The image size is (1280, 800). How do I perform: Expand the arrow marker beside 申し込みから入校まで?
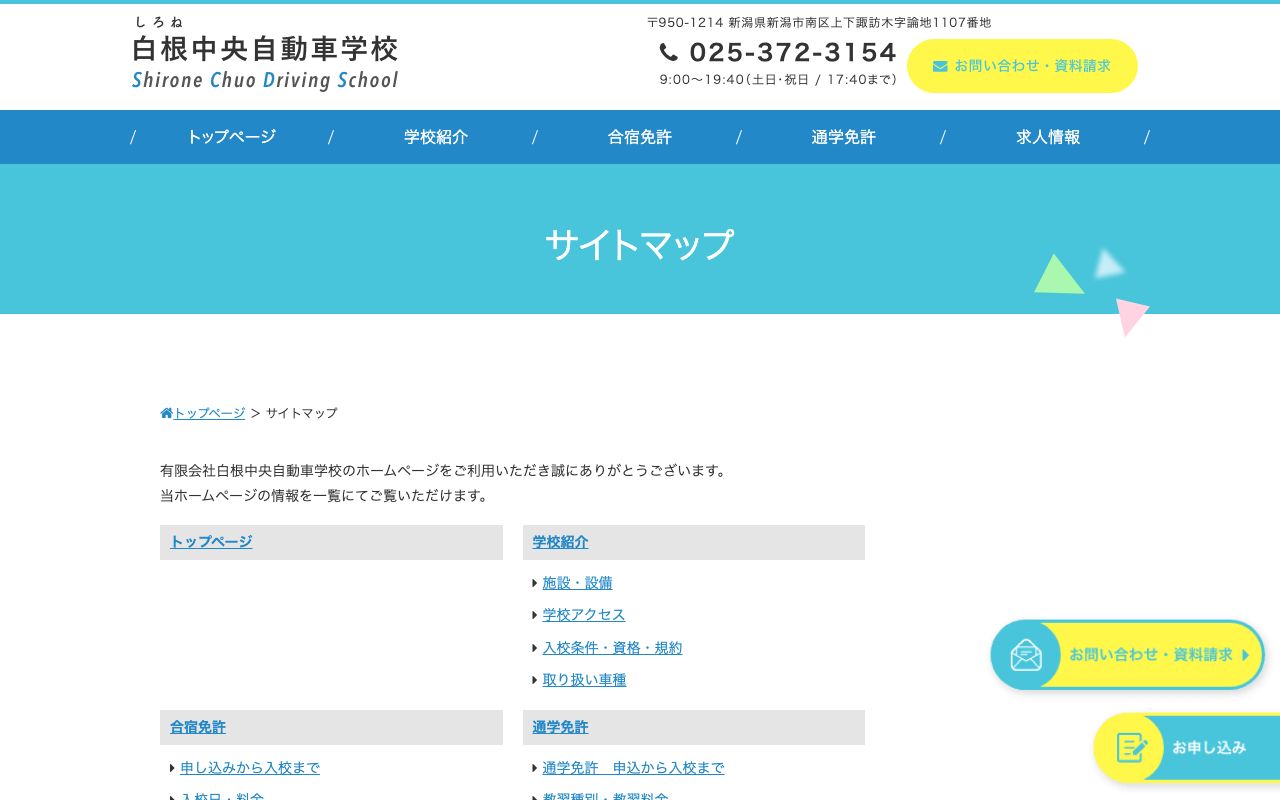pyautogui.click(x=173, y=767)
